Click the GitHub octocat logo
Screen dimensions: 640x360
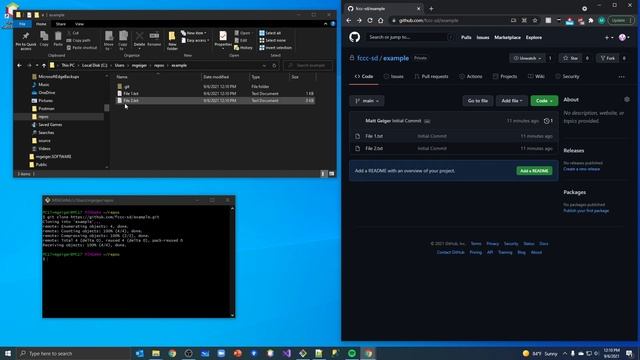[x=355, y=37]
